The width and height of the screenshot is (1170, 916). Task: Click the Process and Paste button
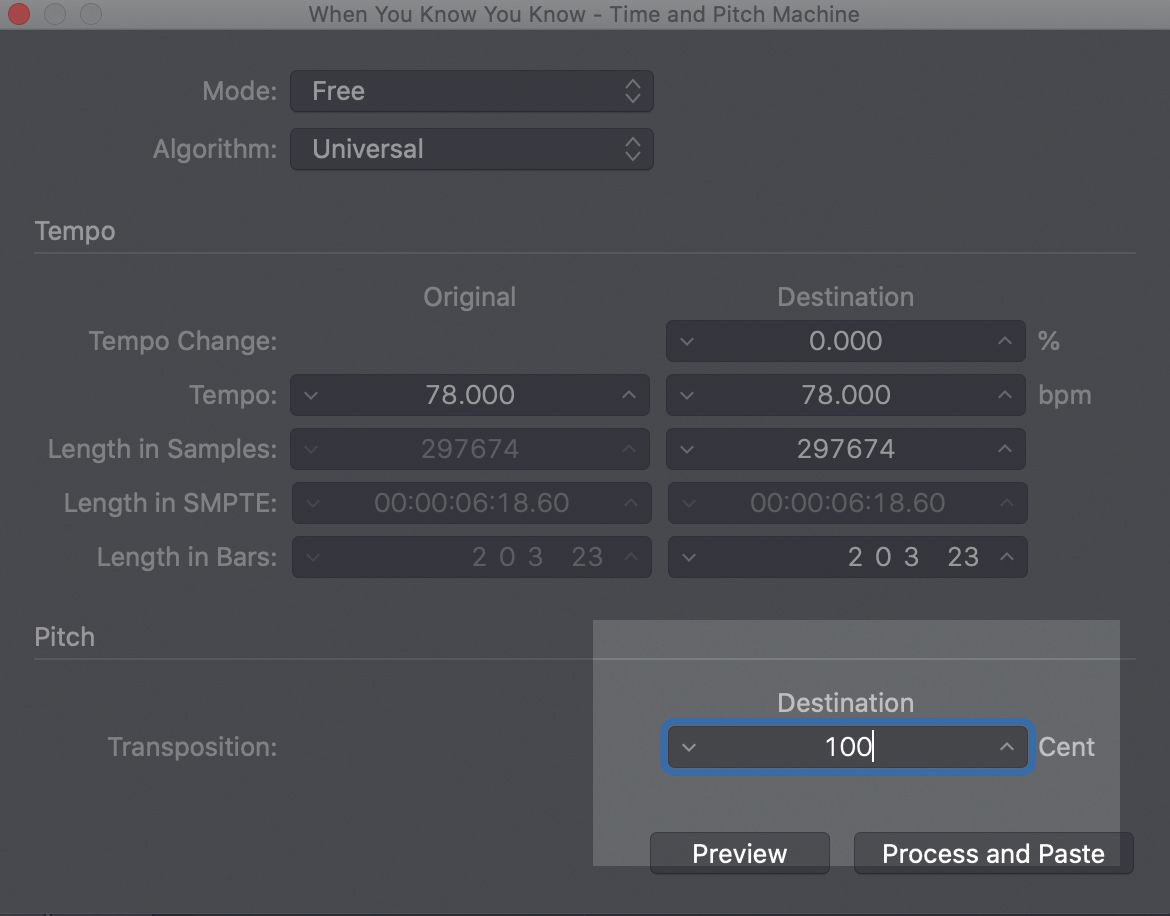coord(992,853)
